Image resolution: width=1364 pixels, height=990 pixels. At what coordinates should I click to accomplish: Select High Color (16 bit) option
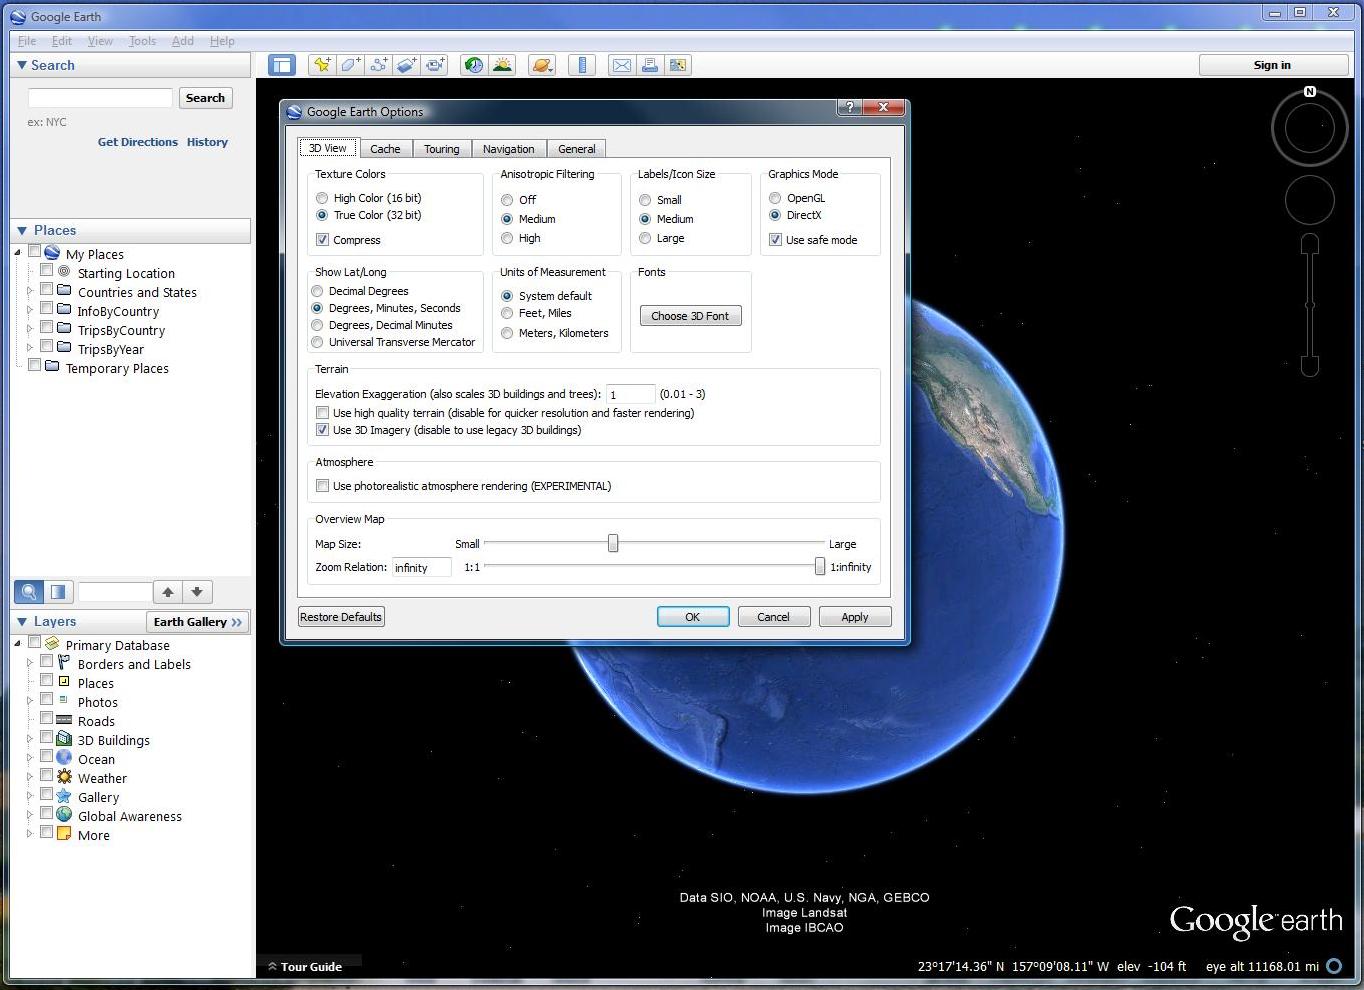(x=322, y=198)
